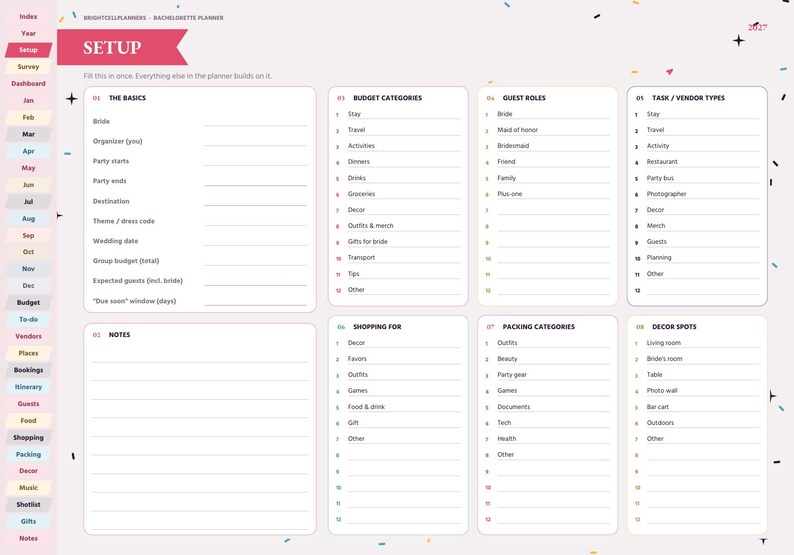Select the Party ends field
Image resolution: width=794 pixels, height=555 pixels.
coord(255,180)
